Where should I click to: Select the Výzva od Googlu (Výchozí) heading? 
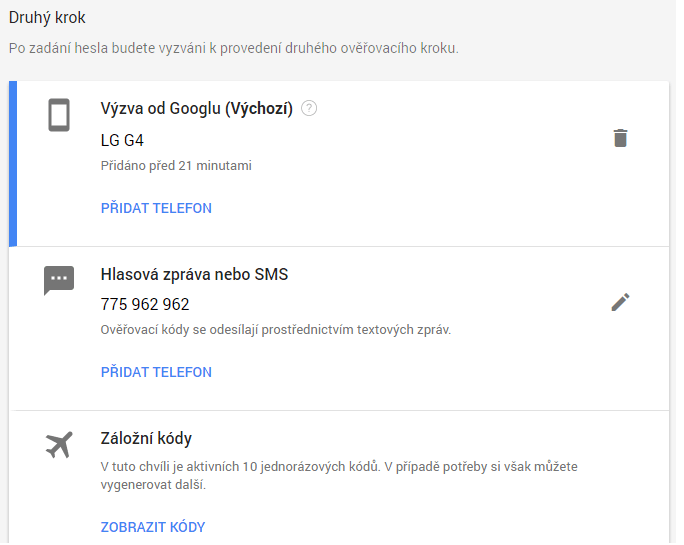tap(197, 108)
